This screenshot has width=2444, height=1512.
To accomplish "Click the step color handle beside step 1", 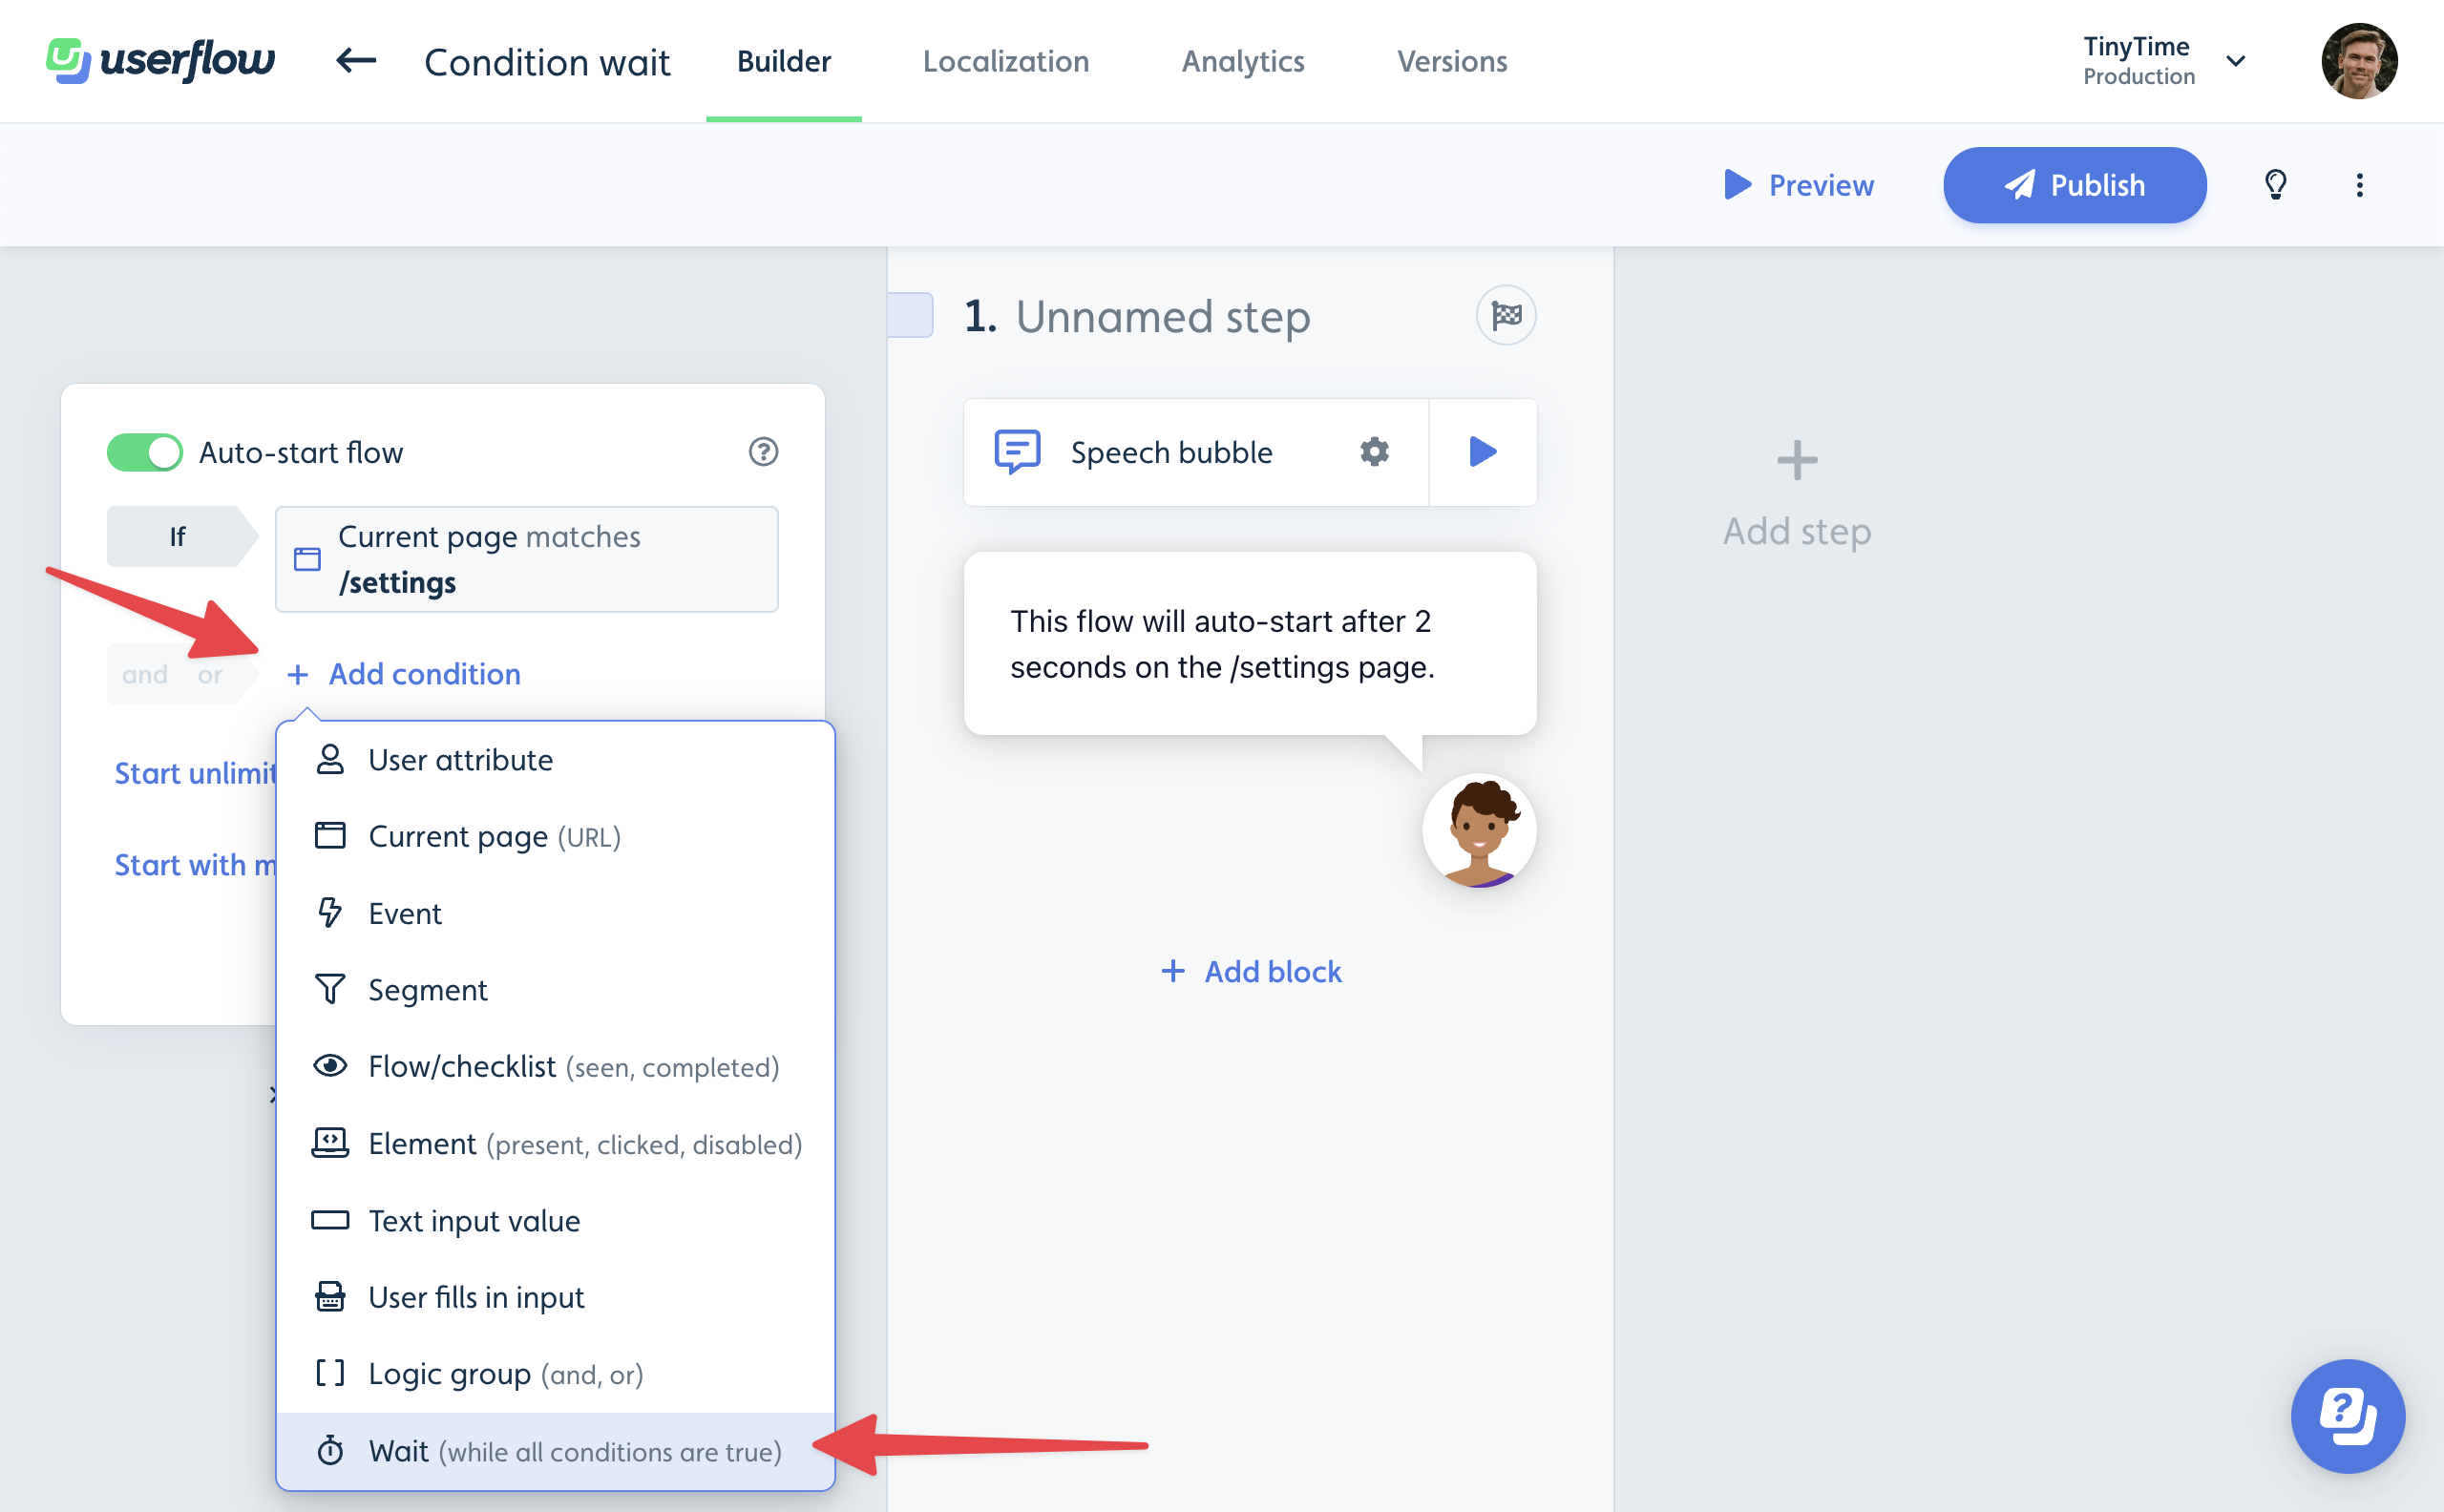I will pyautogui.click(x=910, y=315).
